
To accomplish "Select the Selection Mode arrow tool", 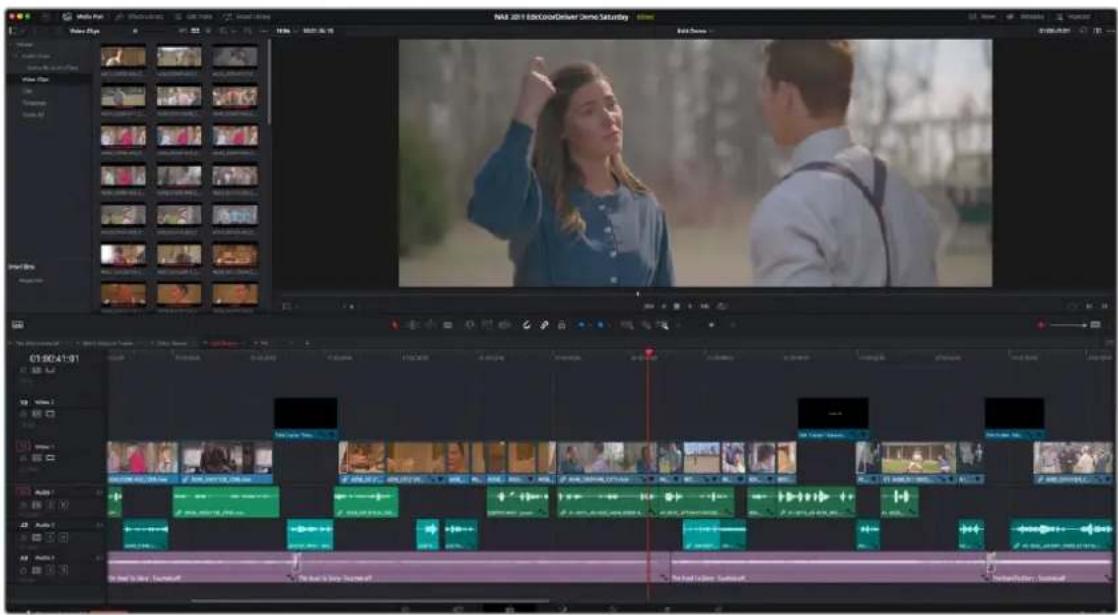I will [394, 325].
